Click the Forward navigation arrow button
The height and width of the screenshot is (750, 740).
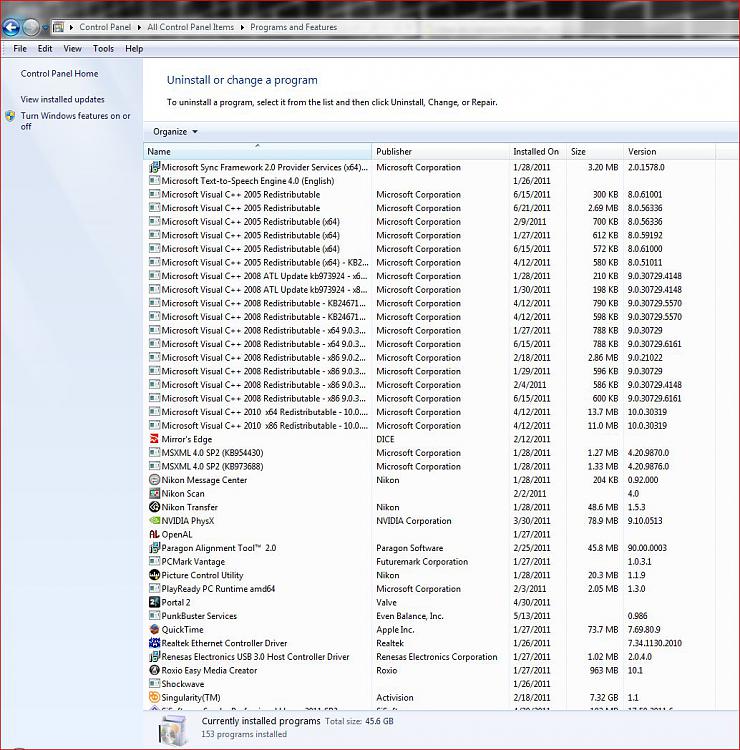point(31,27)
